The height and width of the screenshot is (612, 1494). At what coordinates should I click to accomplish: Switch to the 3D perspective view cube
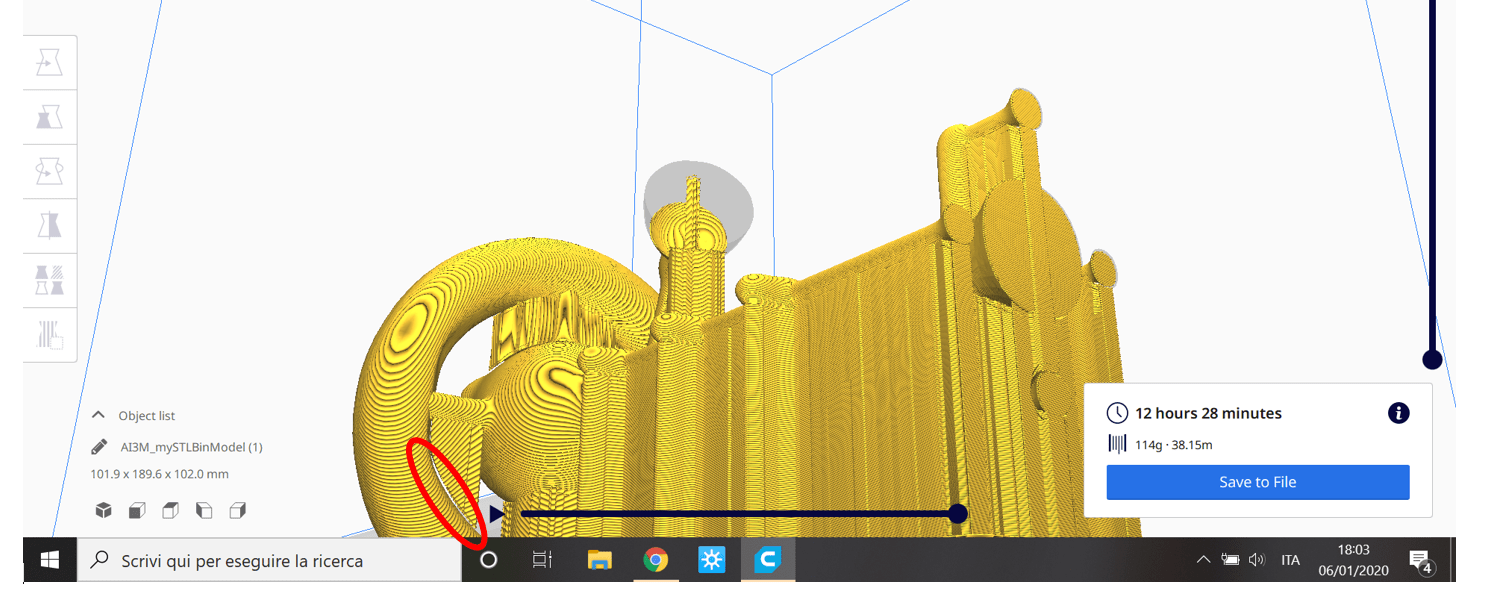pos(103,511)
